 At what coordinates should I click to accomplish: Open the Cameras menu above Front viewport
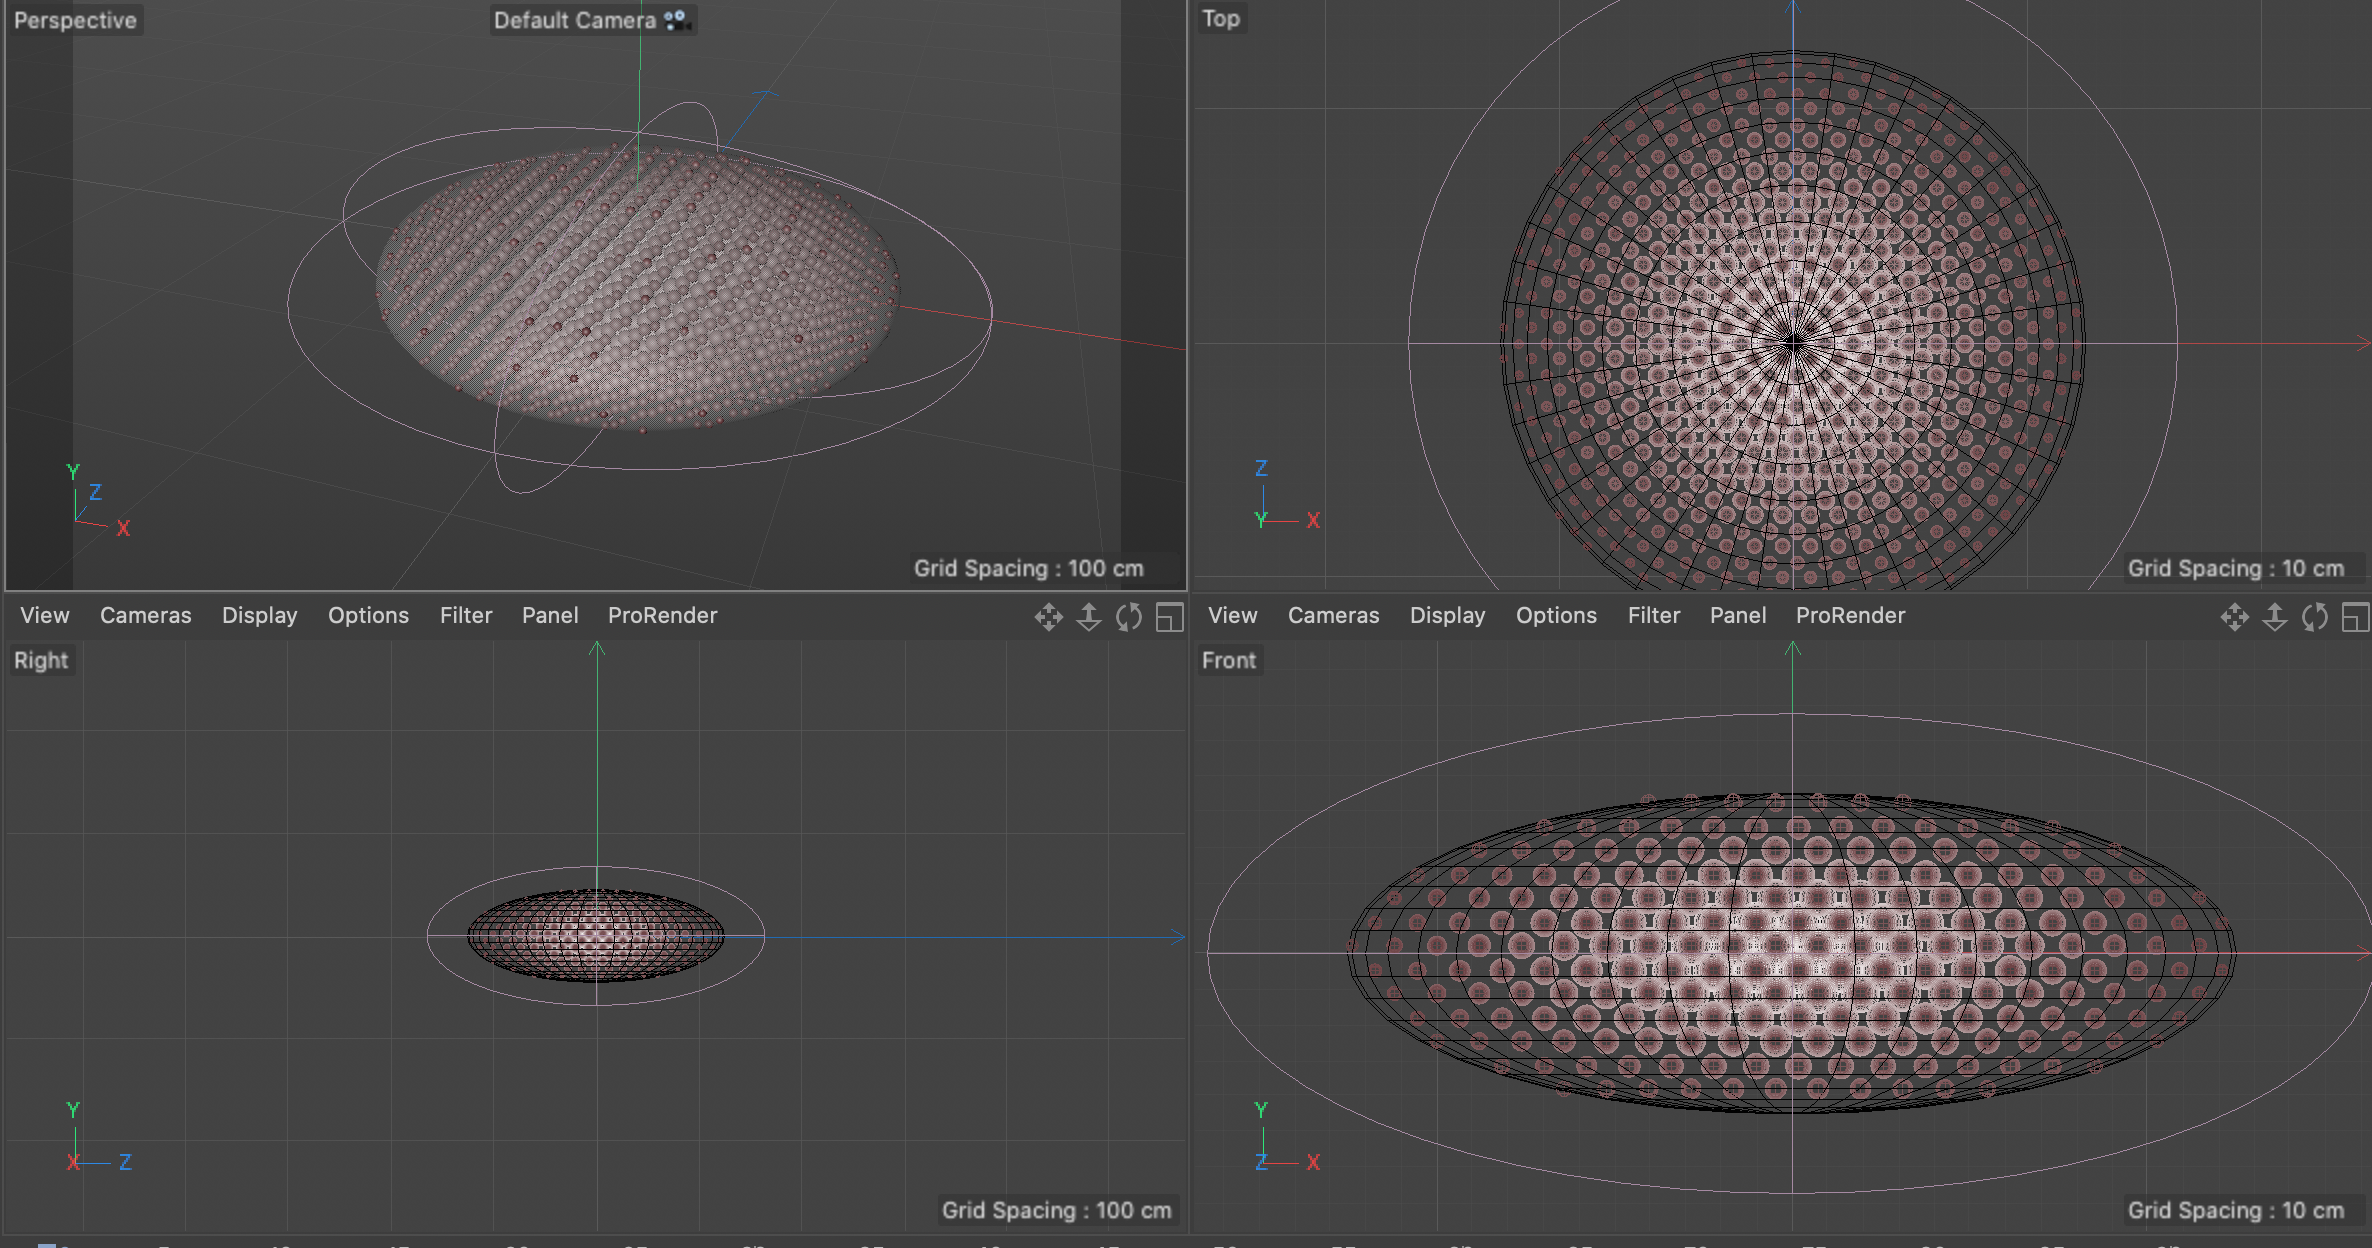tap(1333, 616)
